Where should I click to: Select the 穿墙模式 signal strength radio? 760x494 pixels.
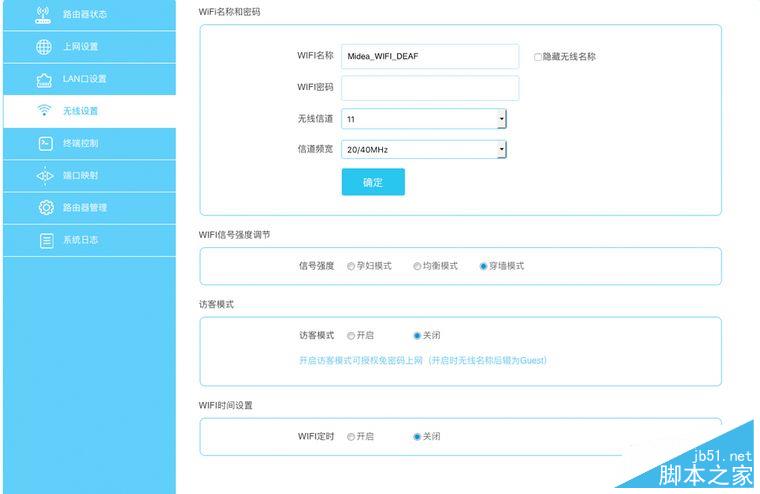483,266
